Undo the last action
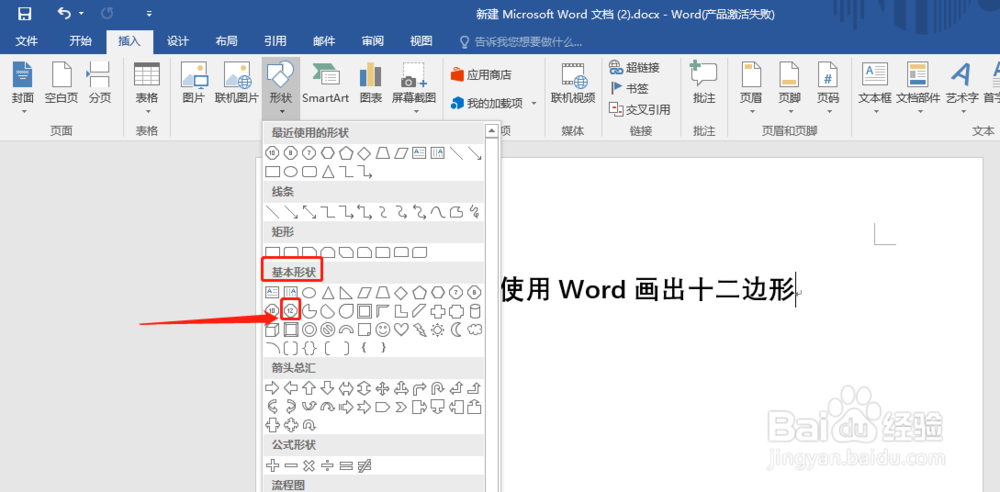The width and height of the screenshot is (1000, 492). pyautogui.click(x=64, y=13)
